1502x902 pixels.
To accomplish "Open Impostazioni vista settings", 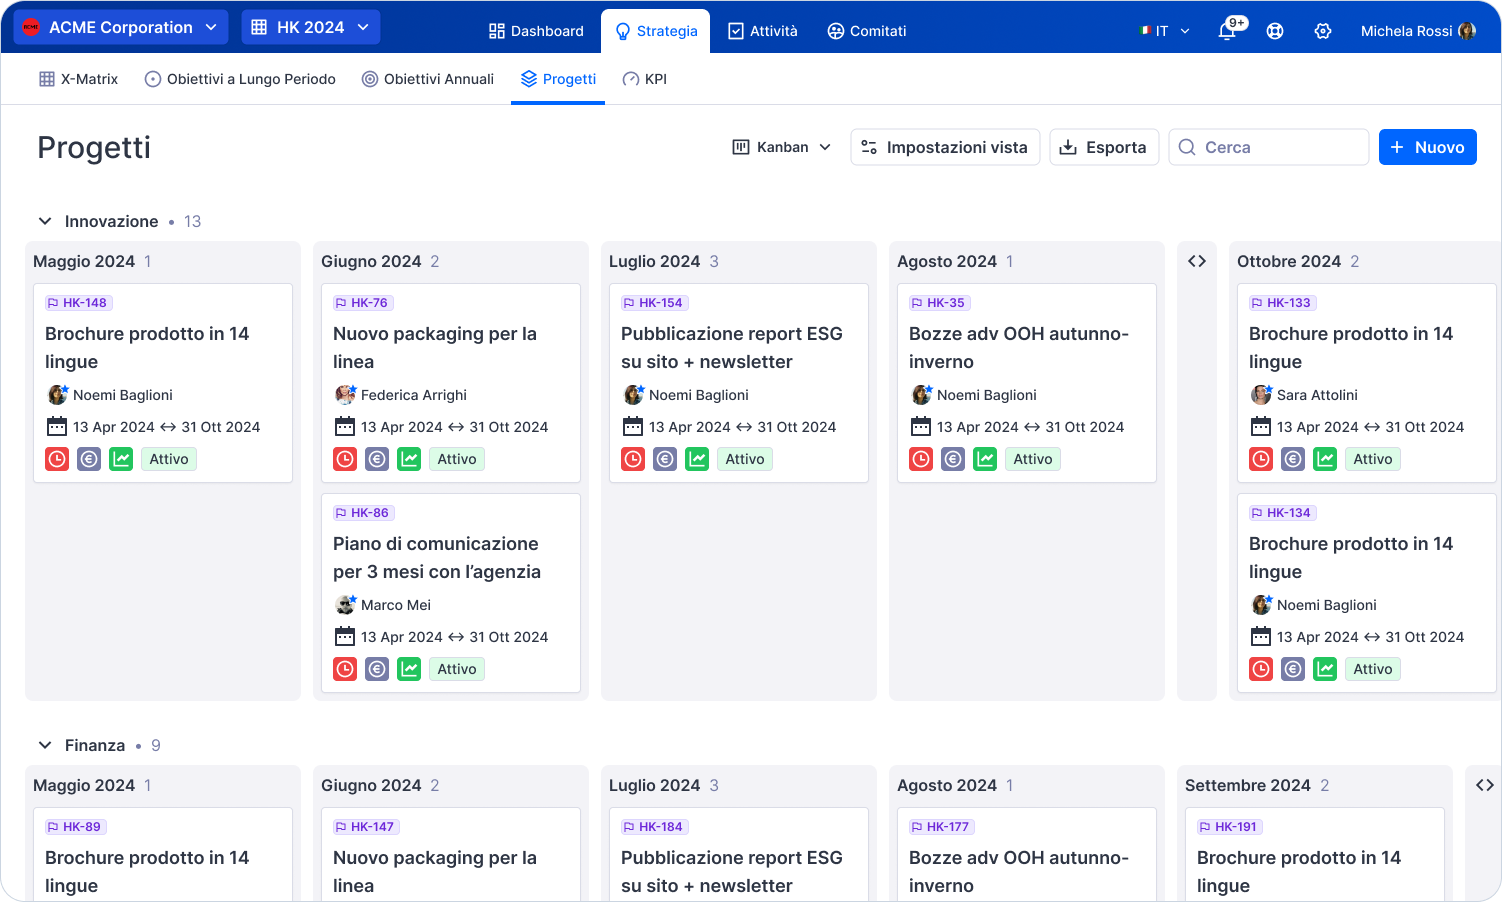I will tap(945, 147).
